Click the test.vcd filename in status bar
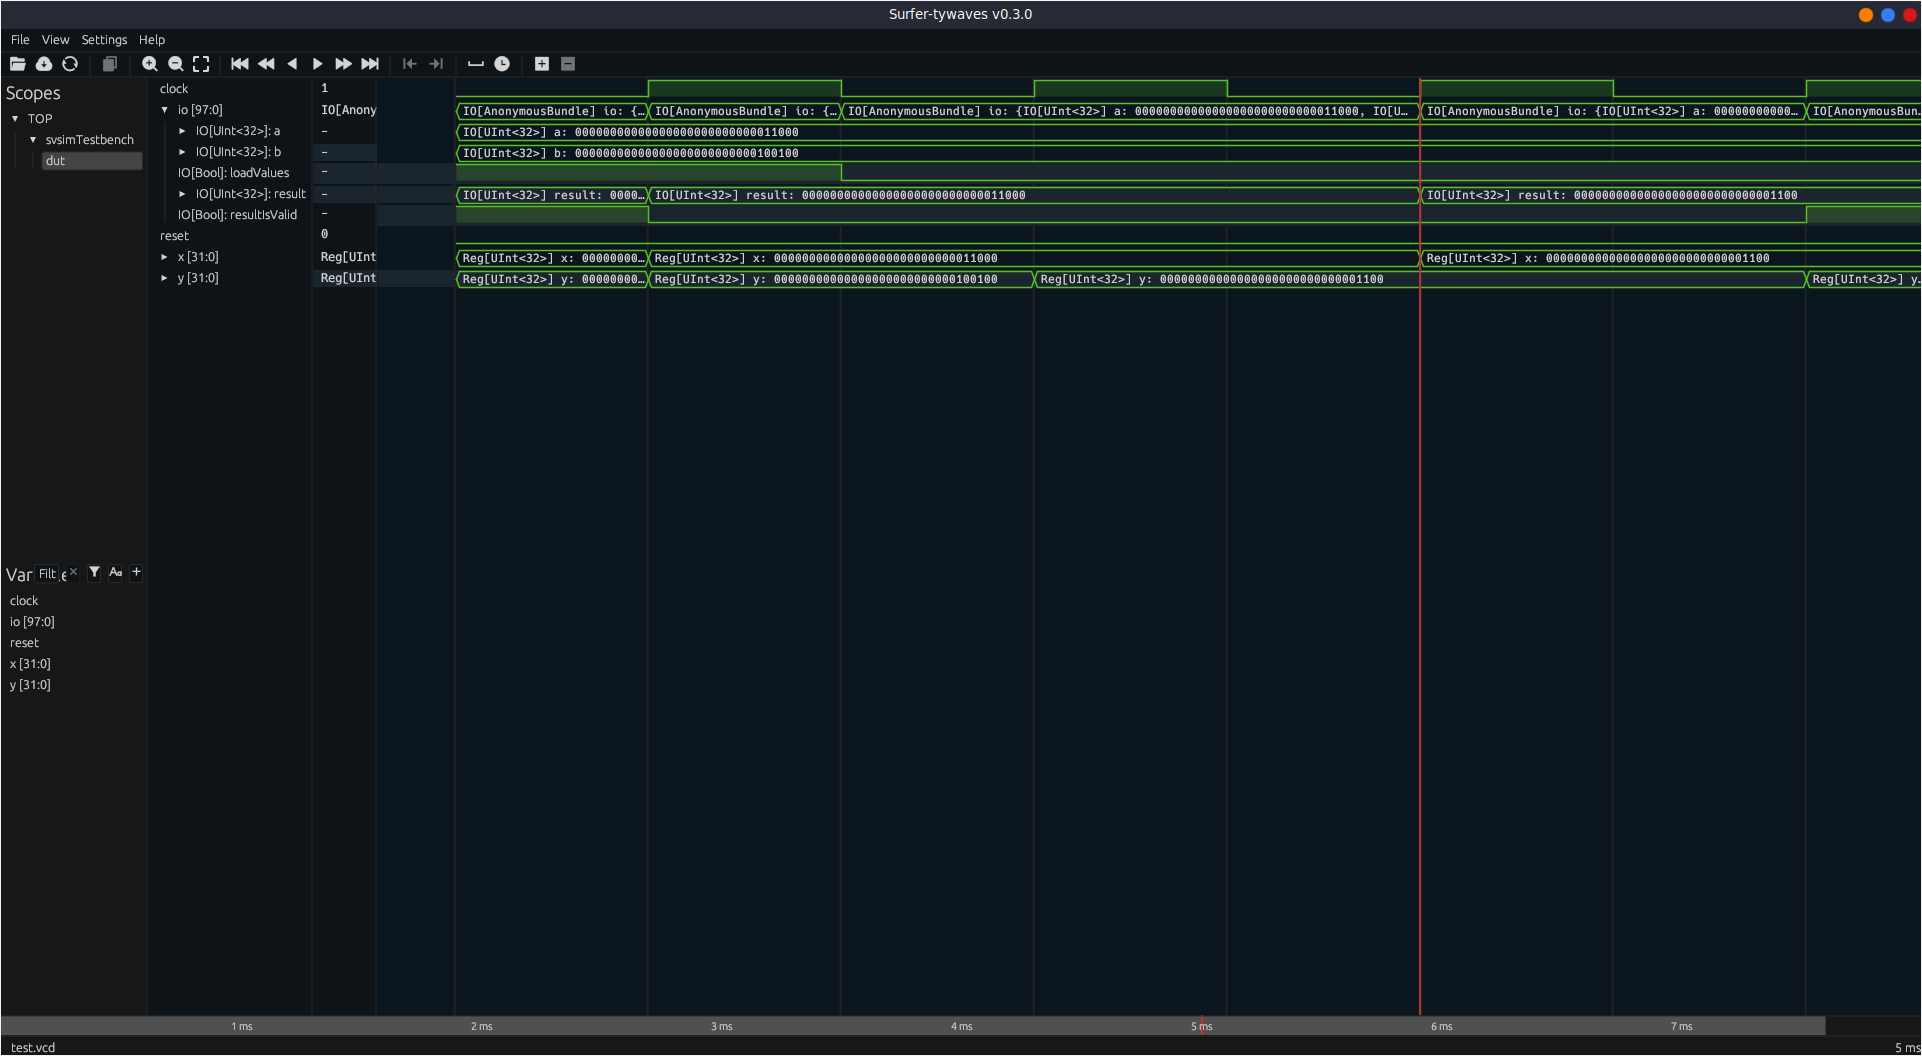1922x1056 pixels. [x=33, y=1048]
